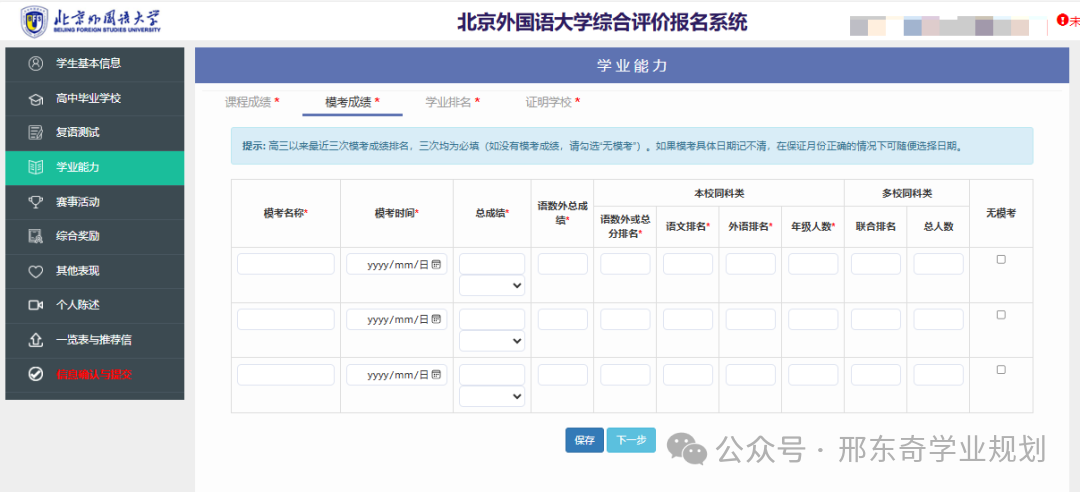Expand the 总成绩 dropdown in third row

pos(492,396)
